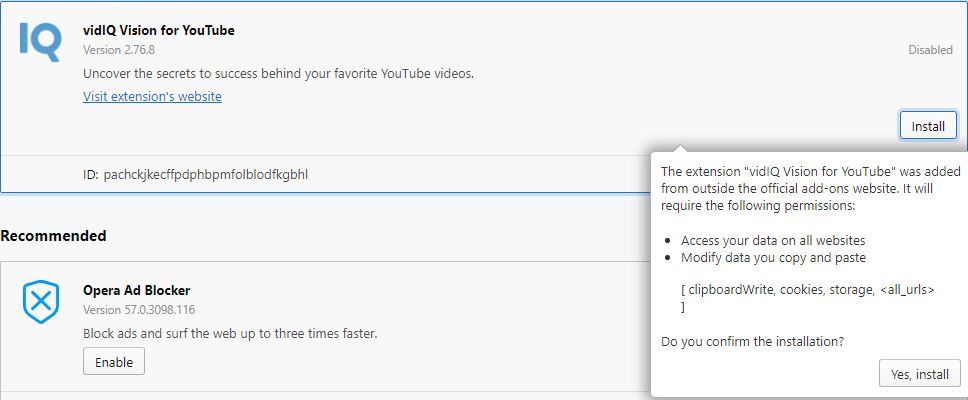
Task: Enable the Opera Ad Blocker extension
Action: 114,360
